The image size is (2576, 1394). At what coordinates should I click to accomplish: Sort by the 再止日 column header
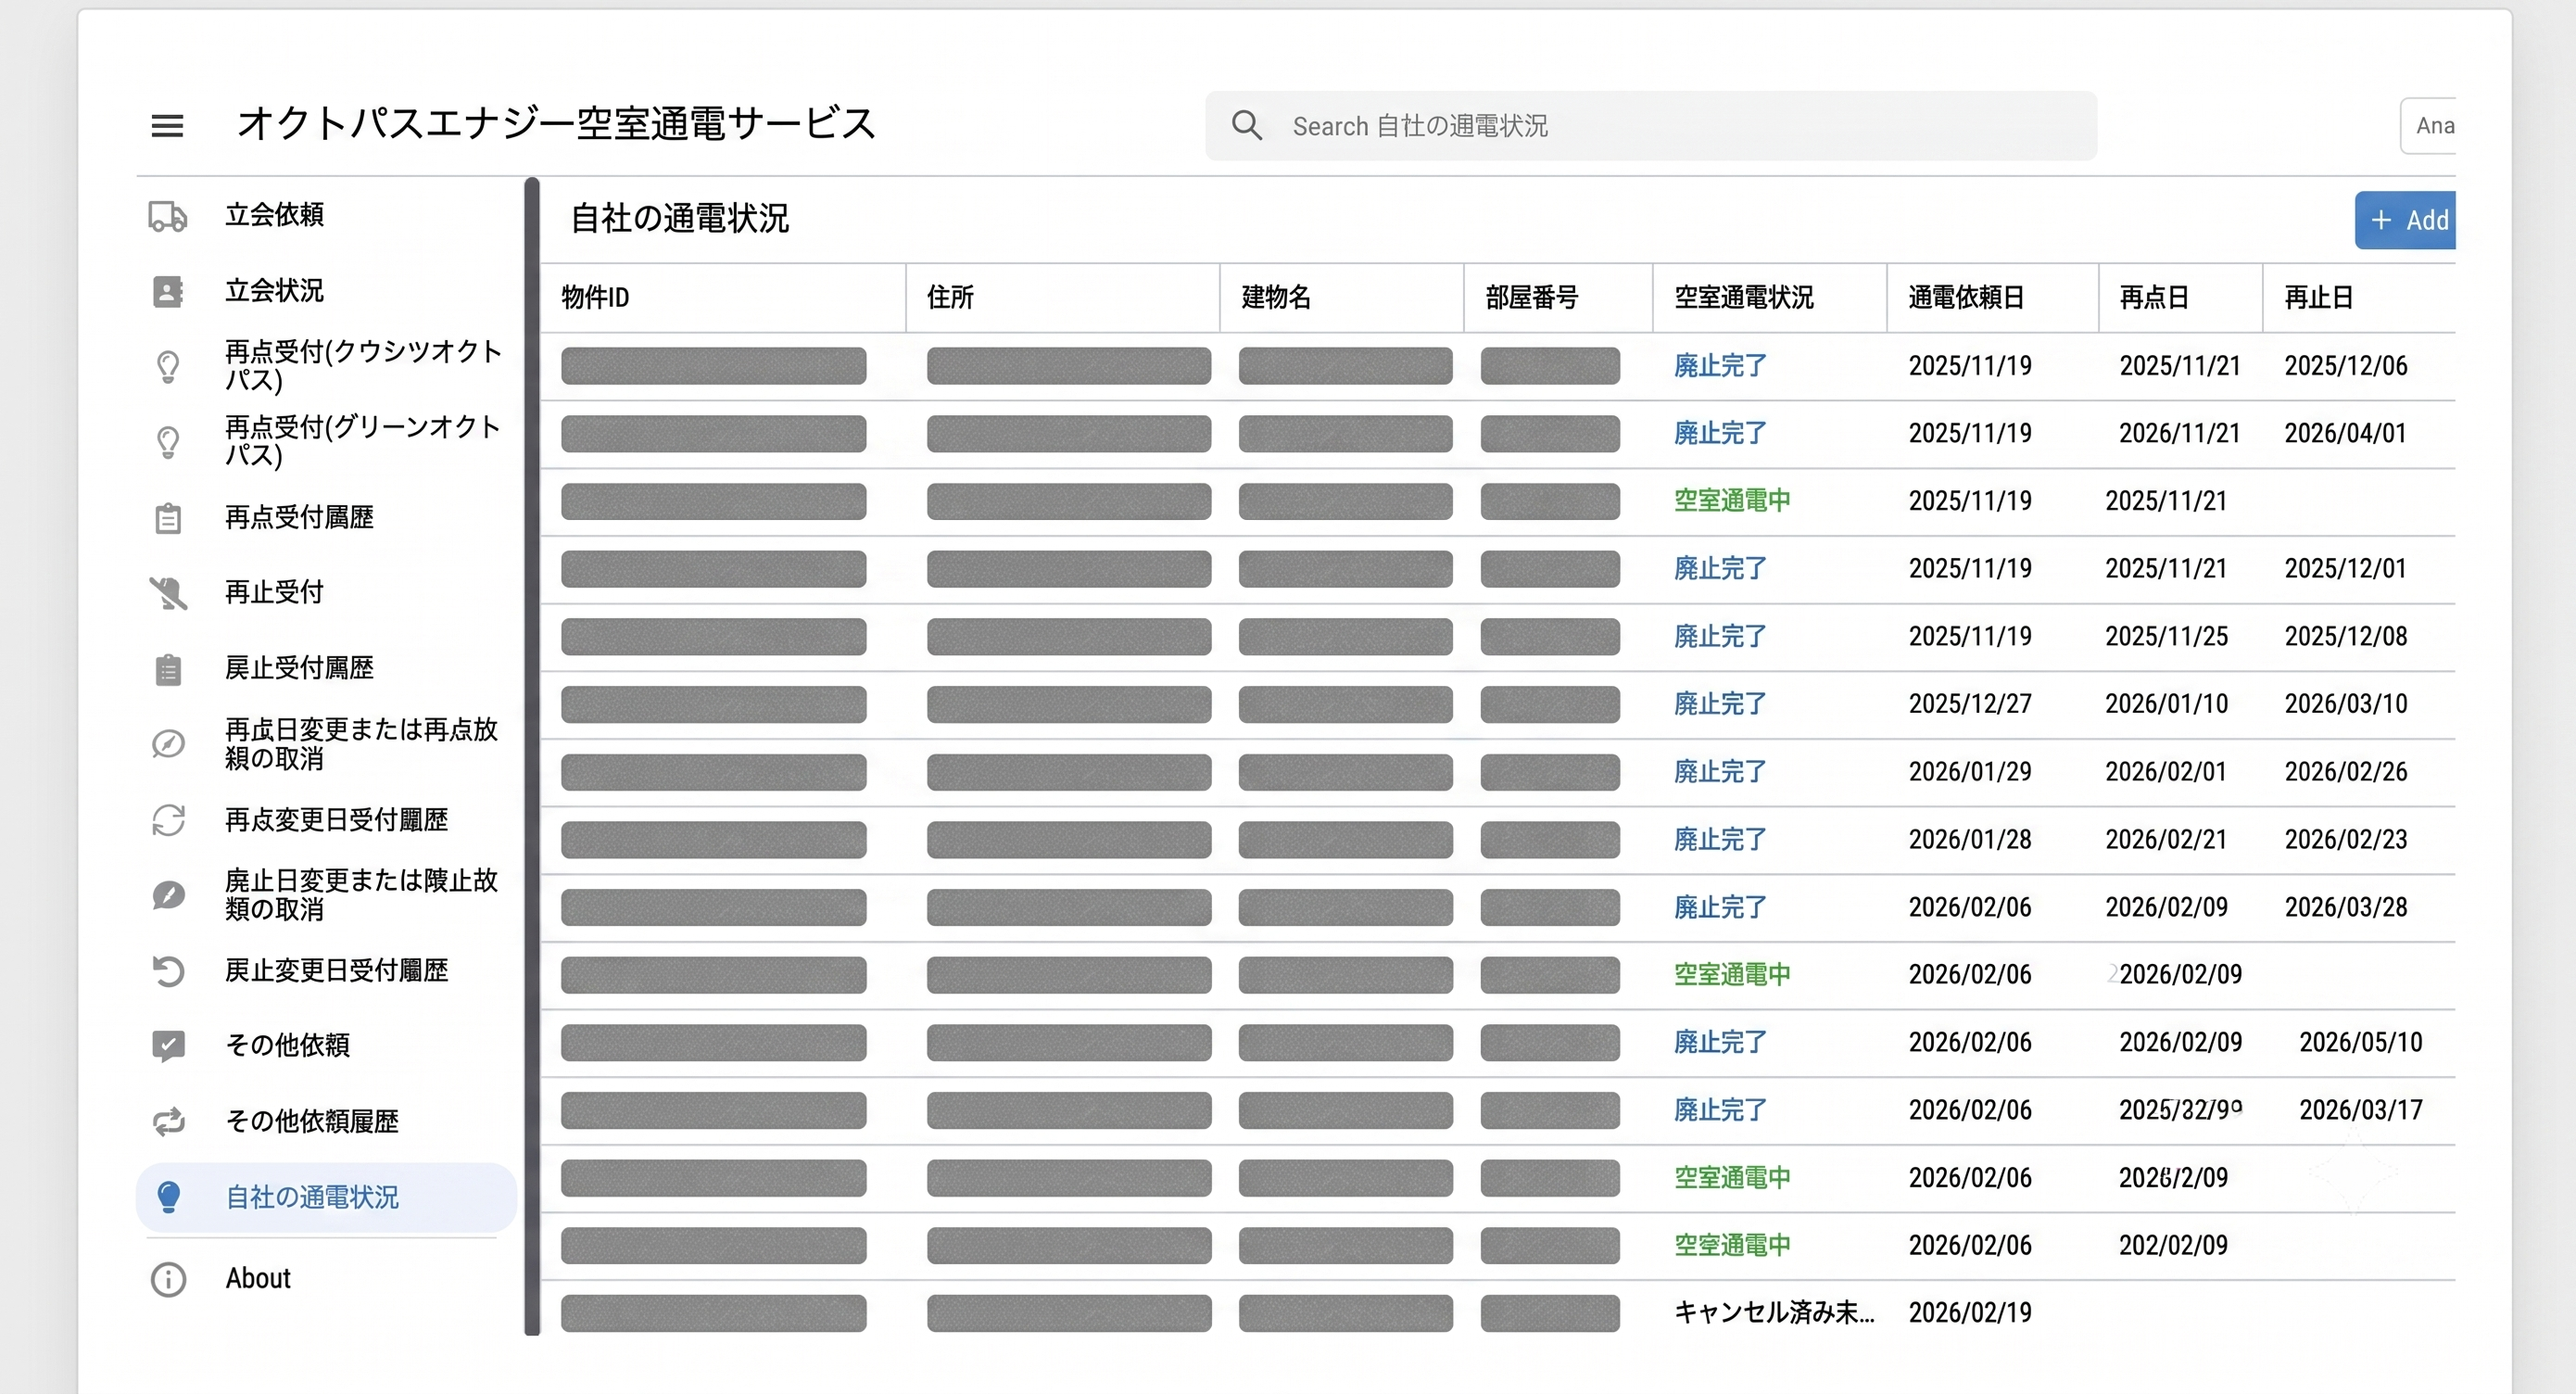[x=2318, y=297]
